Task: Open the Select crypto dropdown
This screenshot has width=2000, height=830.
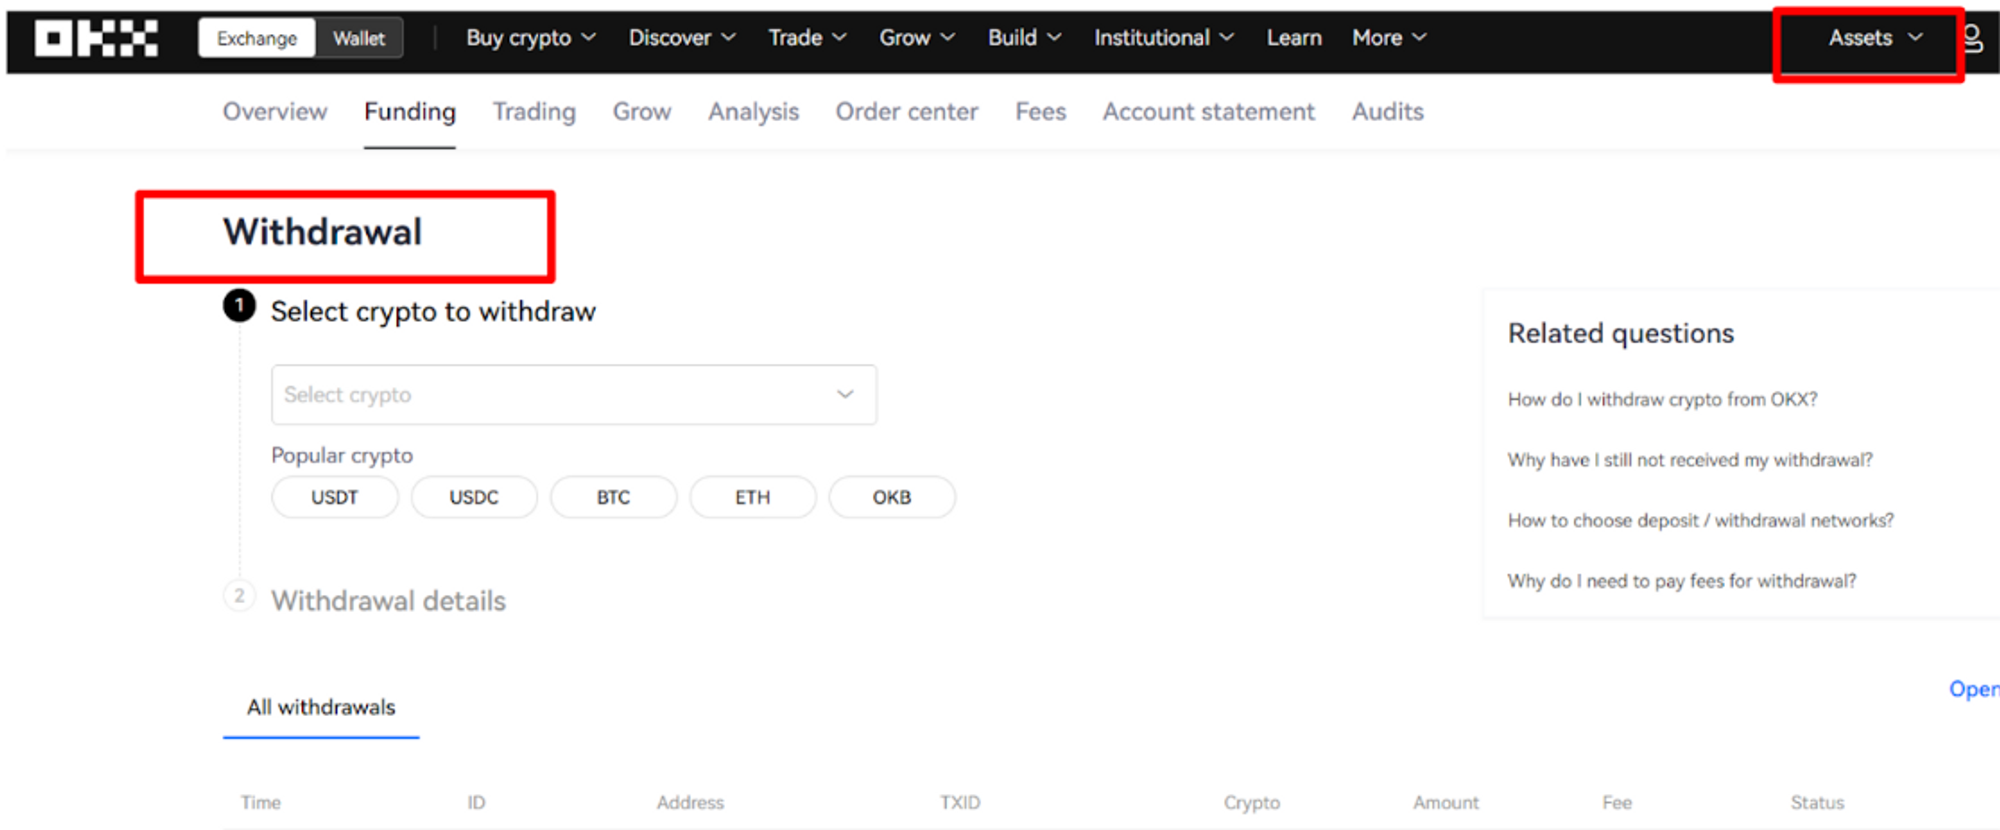Action: coord(573,395)
